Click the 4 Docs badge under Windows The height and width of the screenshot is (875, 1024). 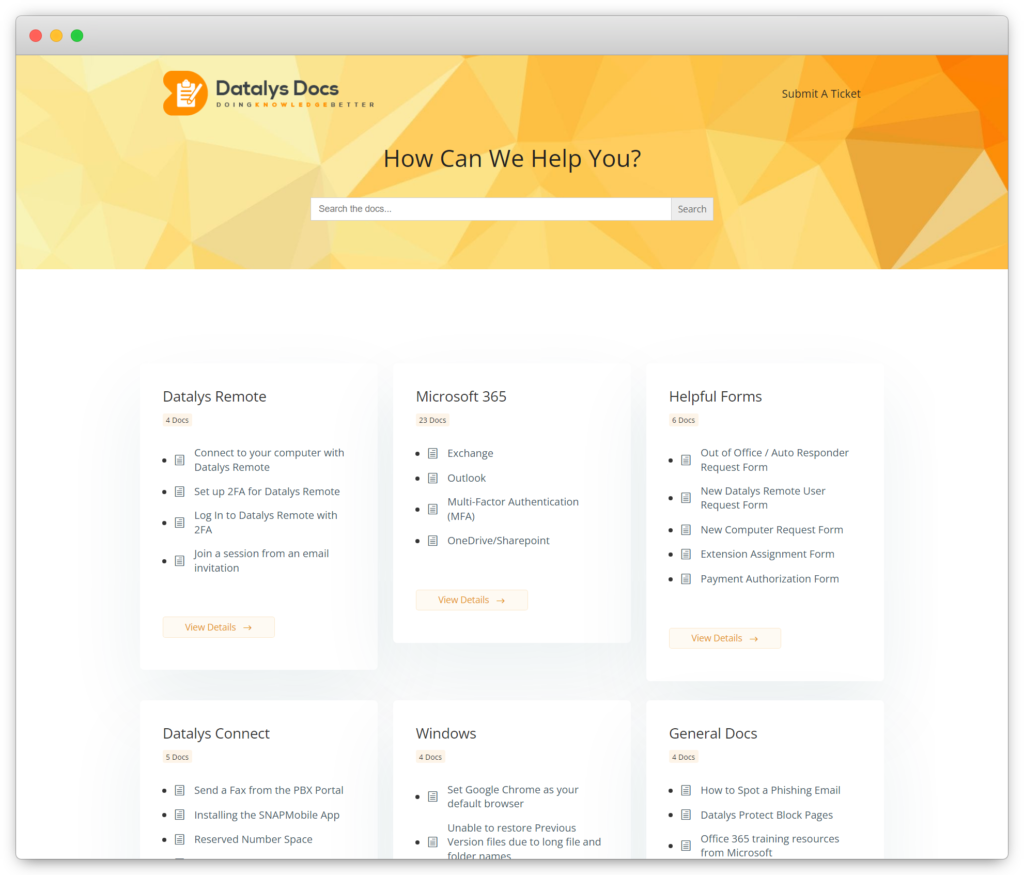pyautogui.click(x=430, y=757)
